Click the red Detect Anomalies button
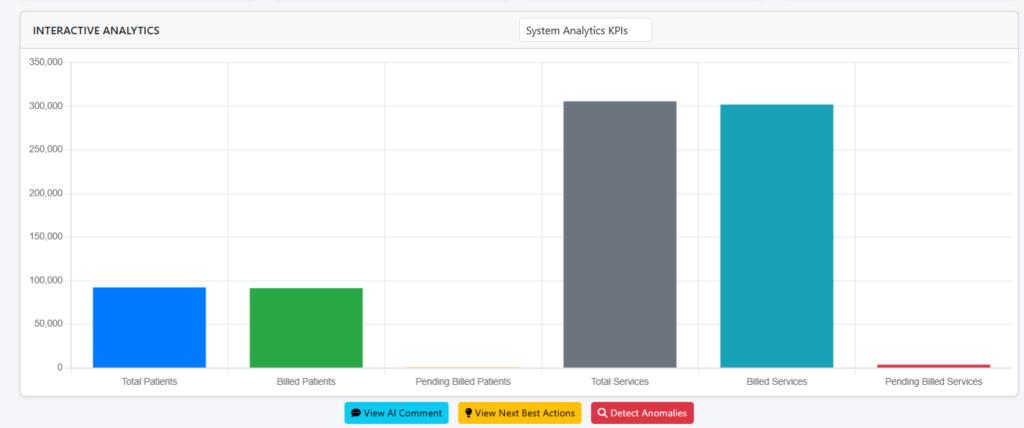 pyautogui.click(x=641, y=413)
